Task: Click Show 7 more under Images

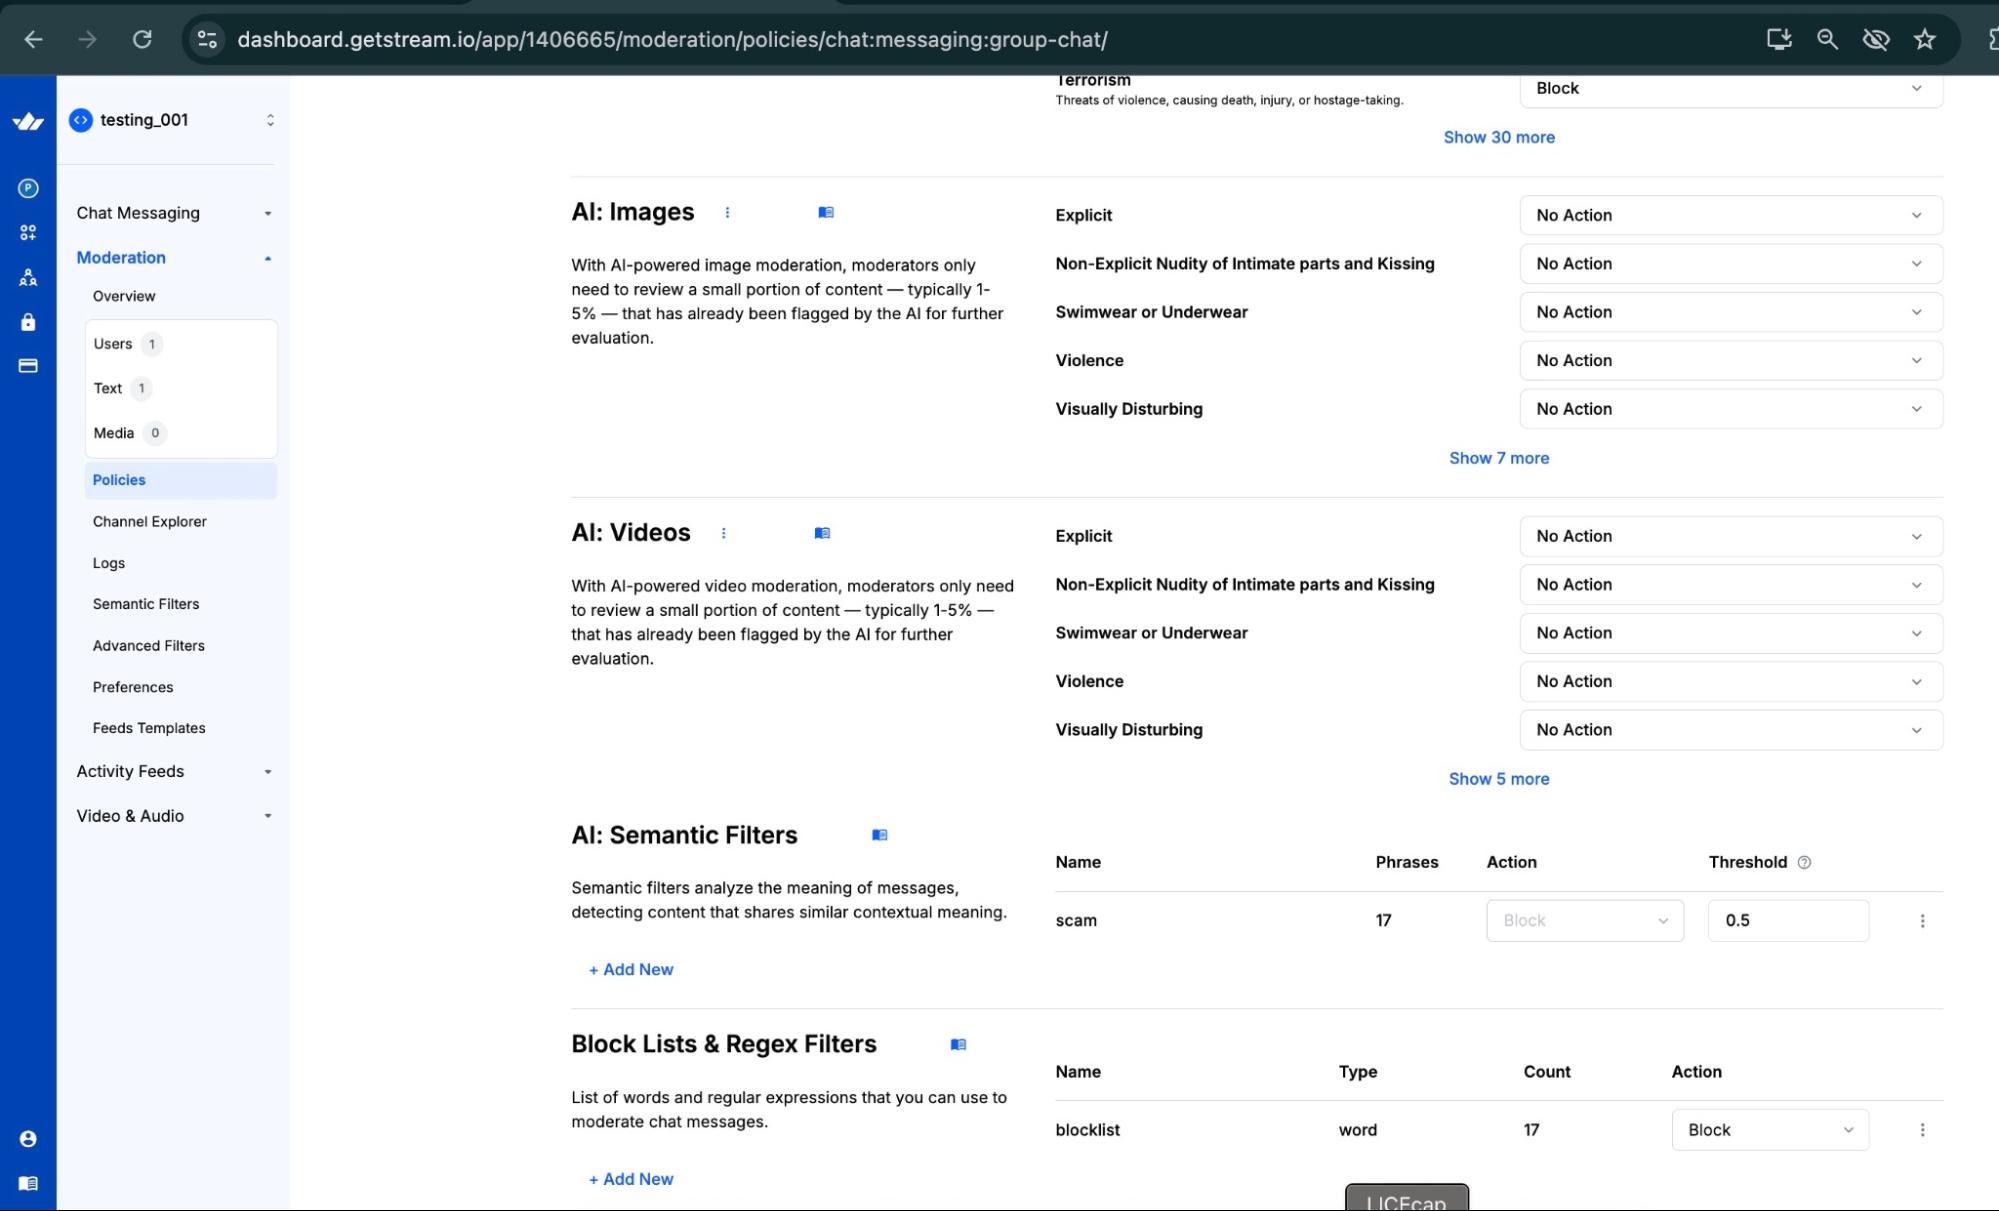Action: (x=1498, y=458)
